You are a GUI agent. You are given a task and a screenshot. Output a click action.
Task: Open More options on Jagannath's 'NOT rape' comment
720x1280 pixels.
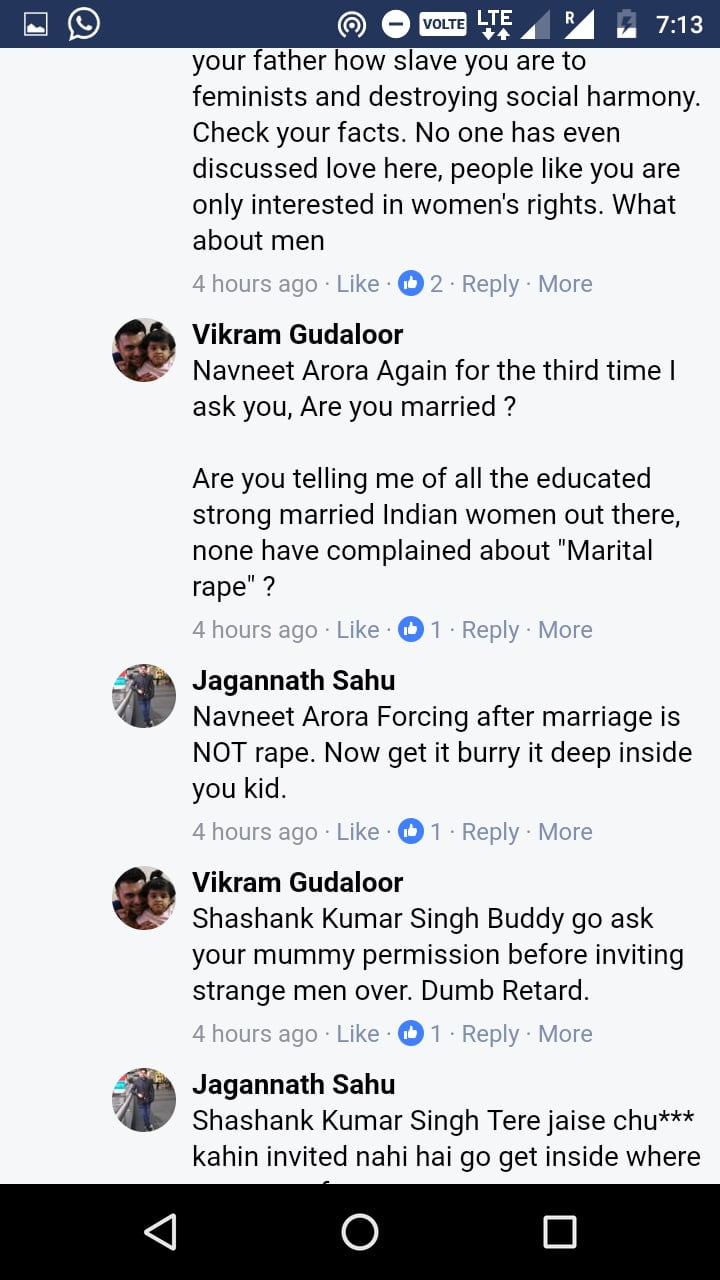[x=565, y=832]
